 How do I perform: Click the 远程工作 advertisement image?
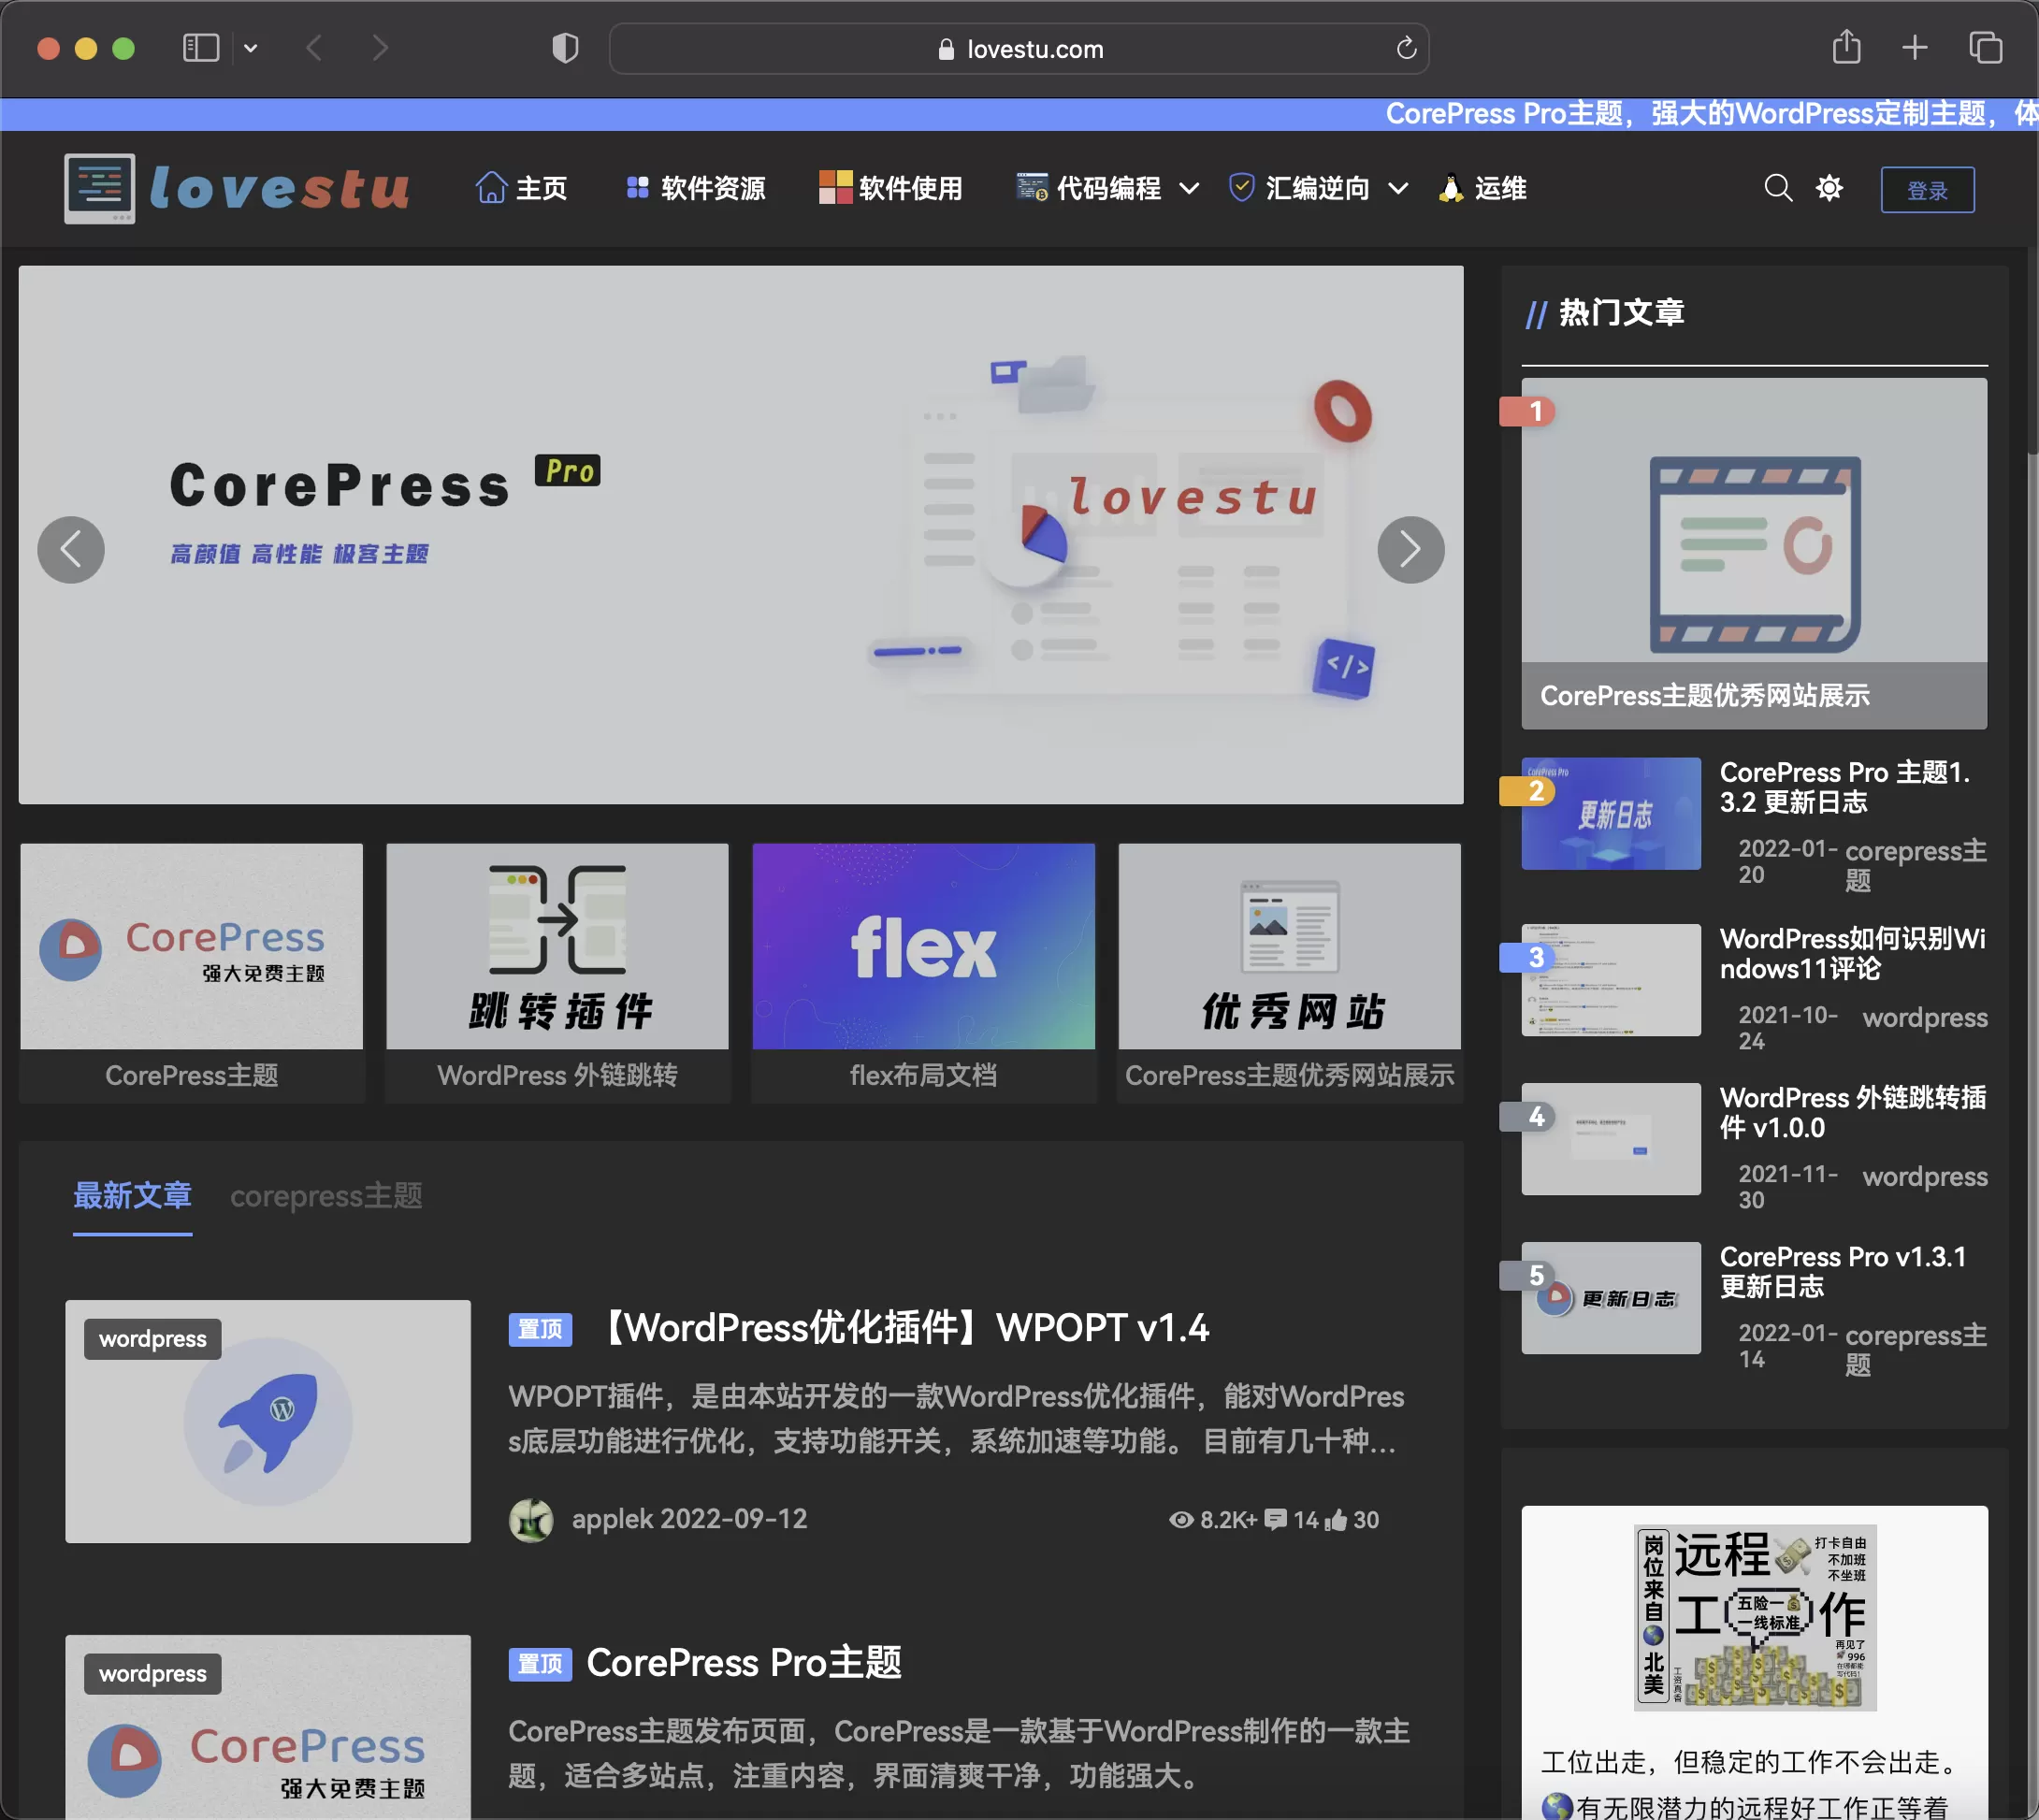pyautogui.click(x=1755, y=1618)
